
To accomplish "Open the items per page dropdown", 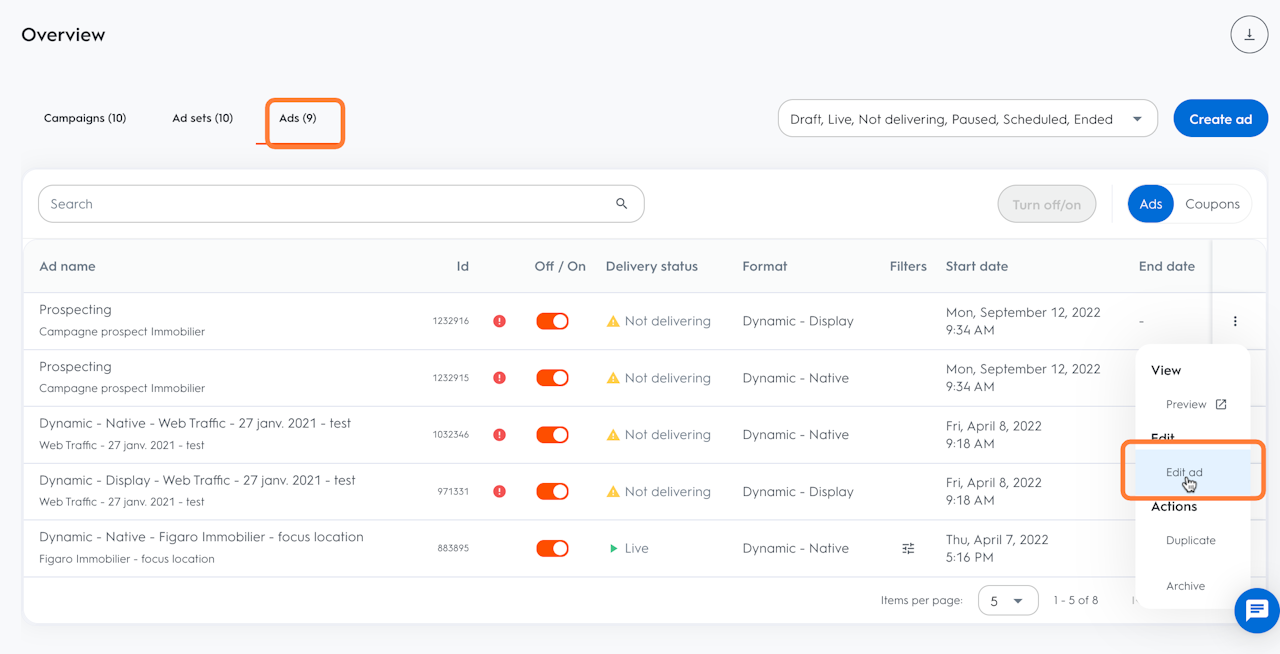I will (x=1007, y=601).
